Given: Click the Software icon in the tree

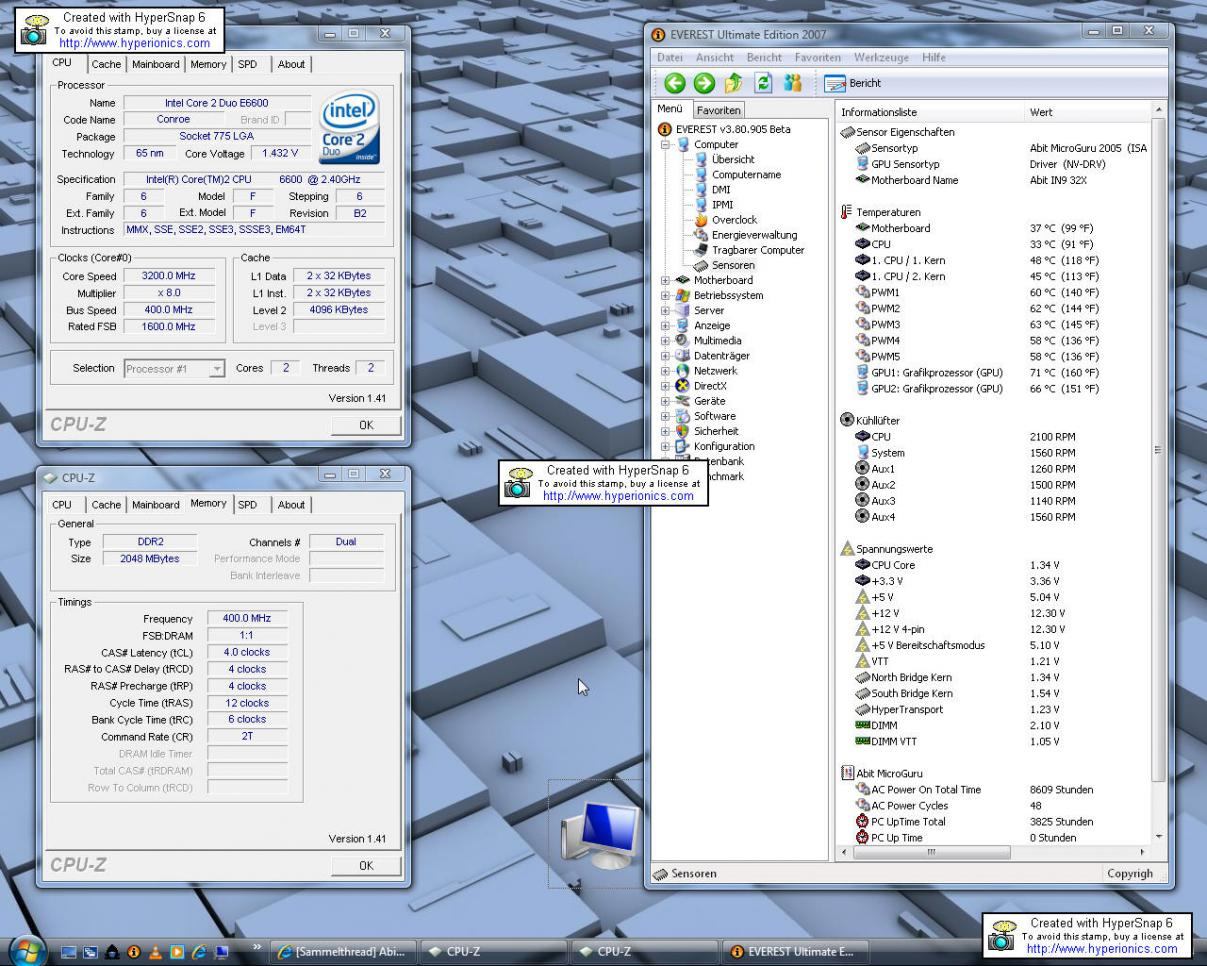Looking at the screenshot, I should pos(683,416).
